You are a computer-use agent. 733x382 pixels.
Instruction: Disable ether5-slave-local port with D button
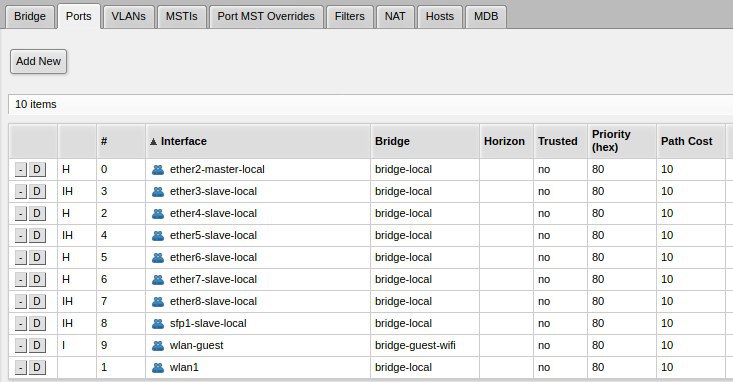(x=37, y=236)
